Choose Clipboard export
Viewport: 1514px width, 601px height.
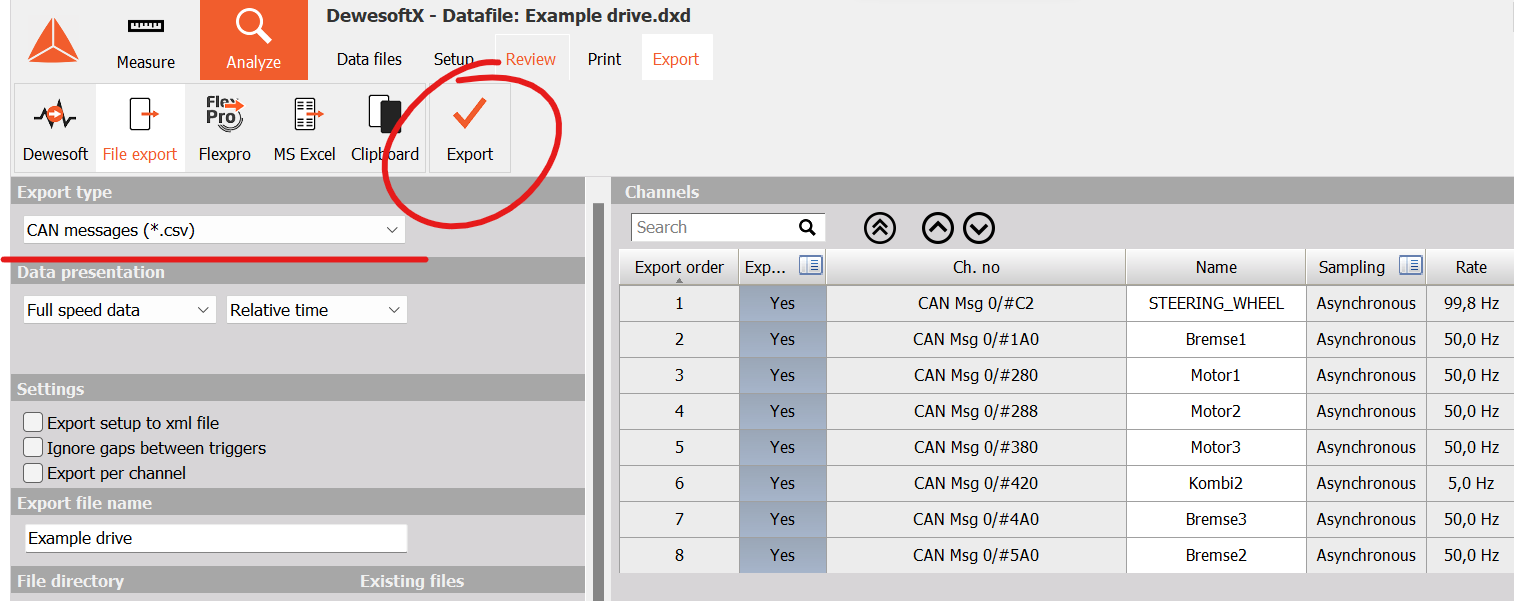[385, 127]
